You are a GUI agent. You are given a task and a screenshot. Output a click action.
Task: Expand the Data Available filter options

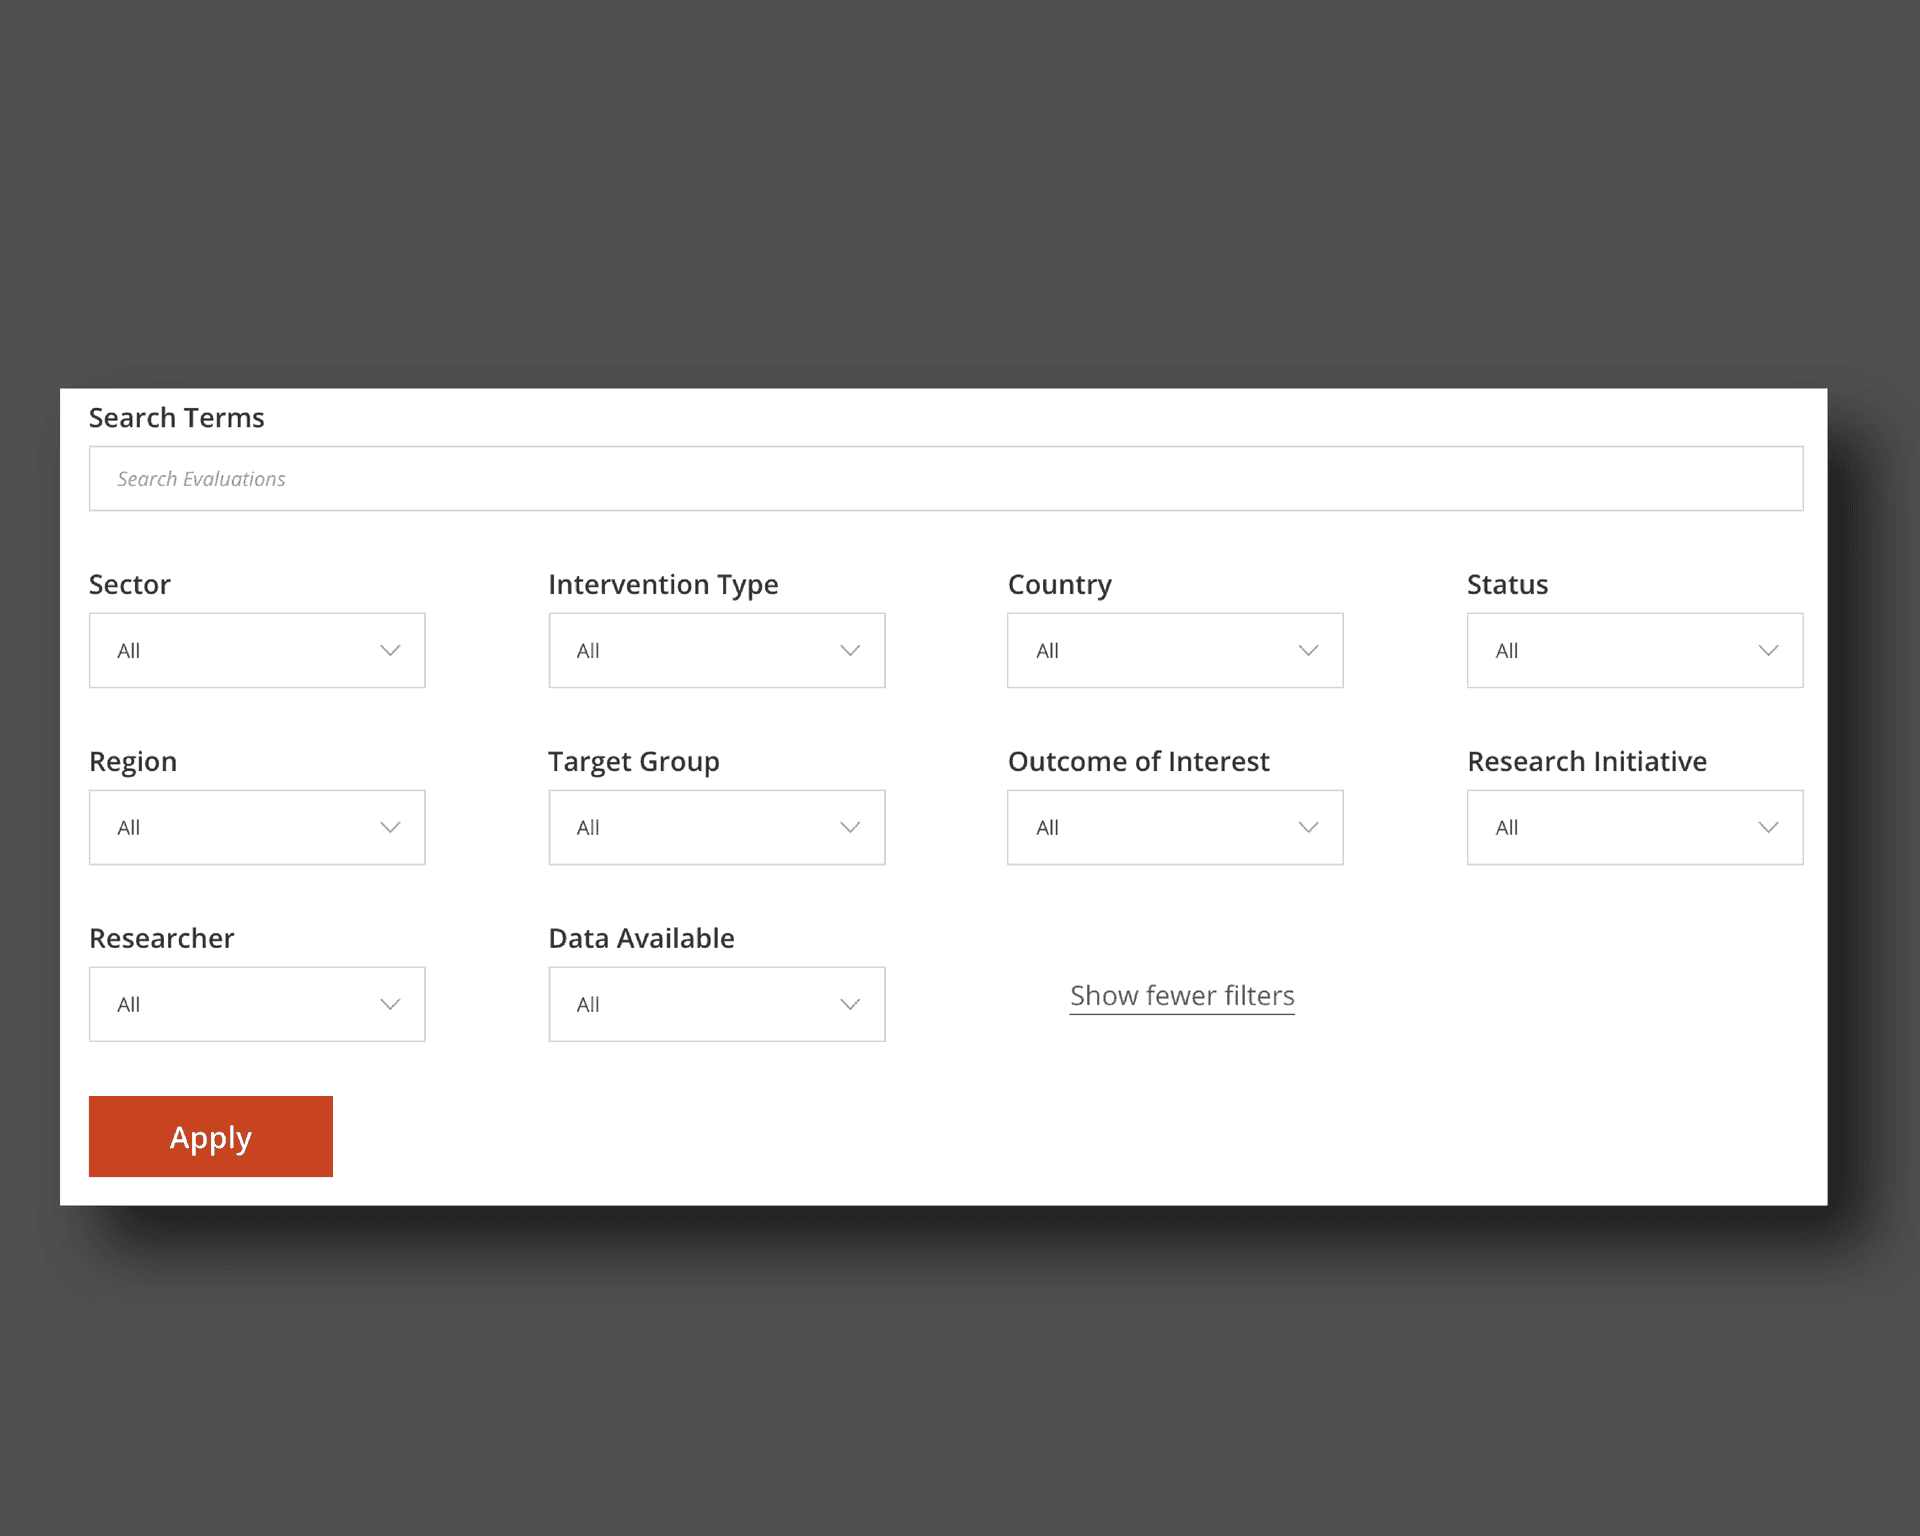pyautogui.click(x=715, y=1003)
